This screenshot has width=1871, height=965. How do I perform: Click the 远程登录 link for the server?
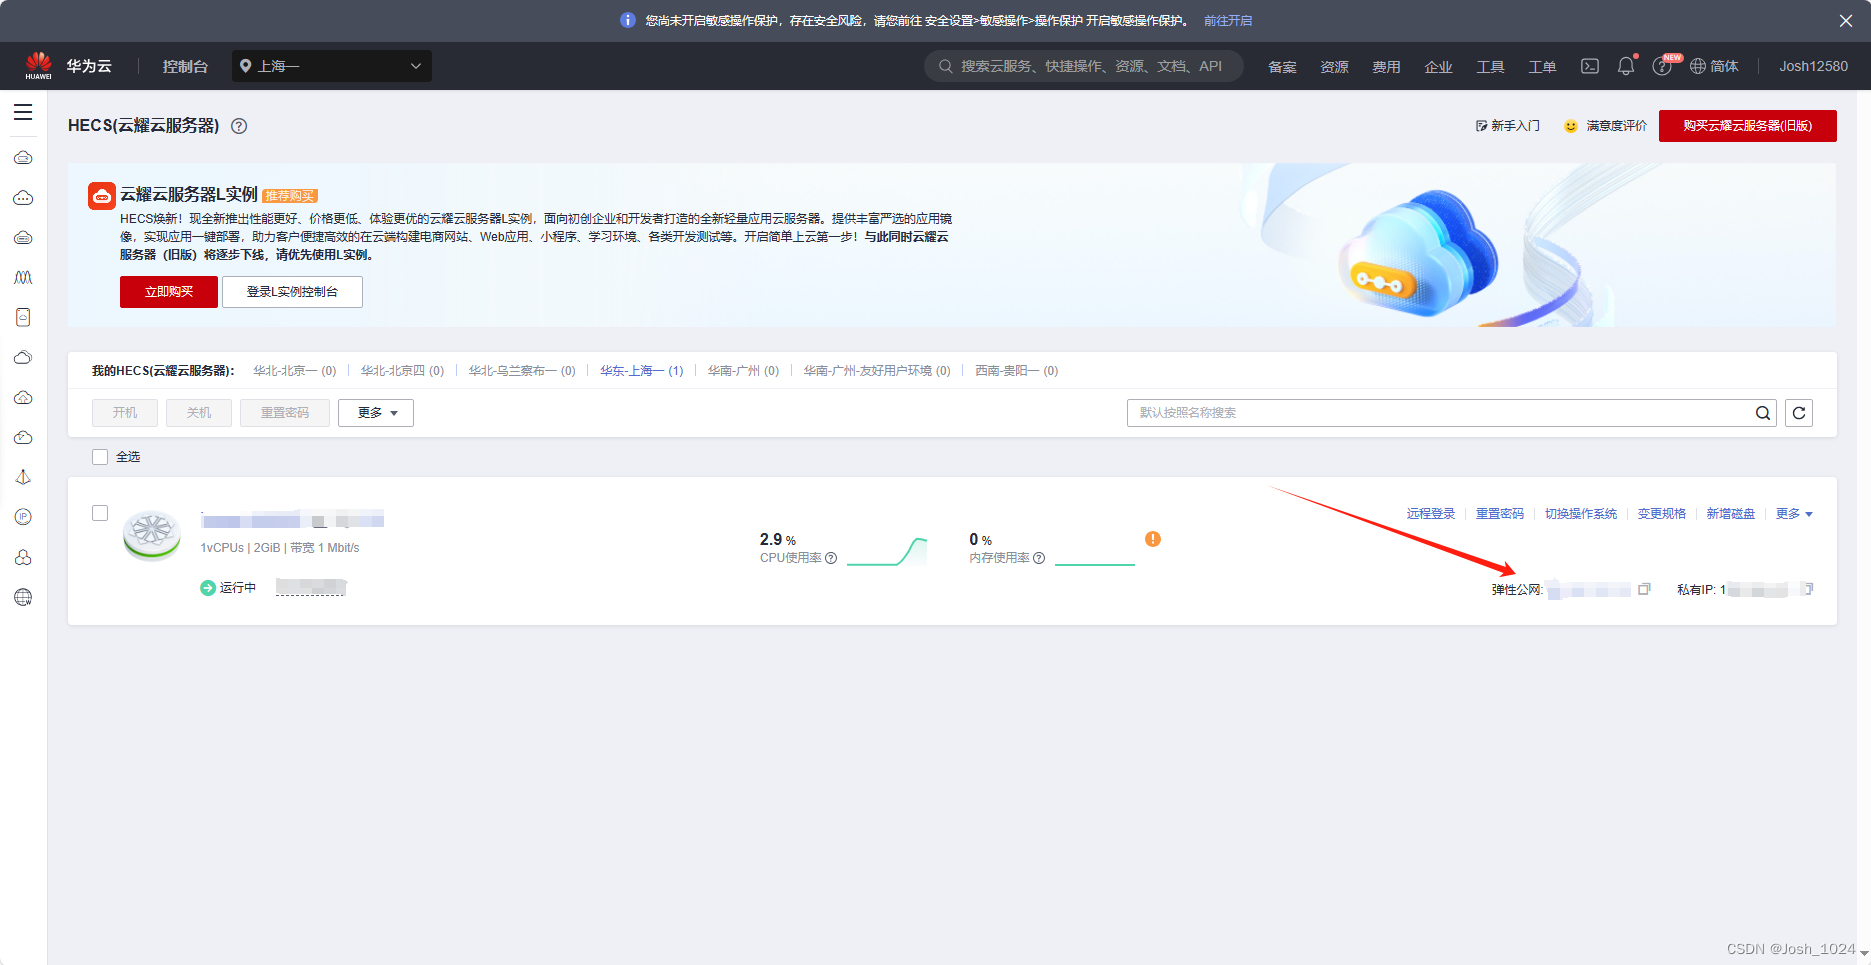tap(1431, 514)
